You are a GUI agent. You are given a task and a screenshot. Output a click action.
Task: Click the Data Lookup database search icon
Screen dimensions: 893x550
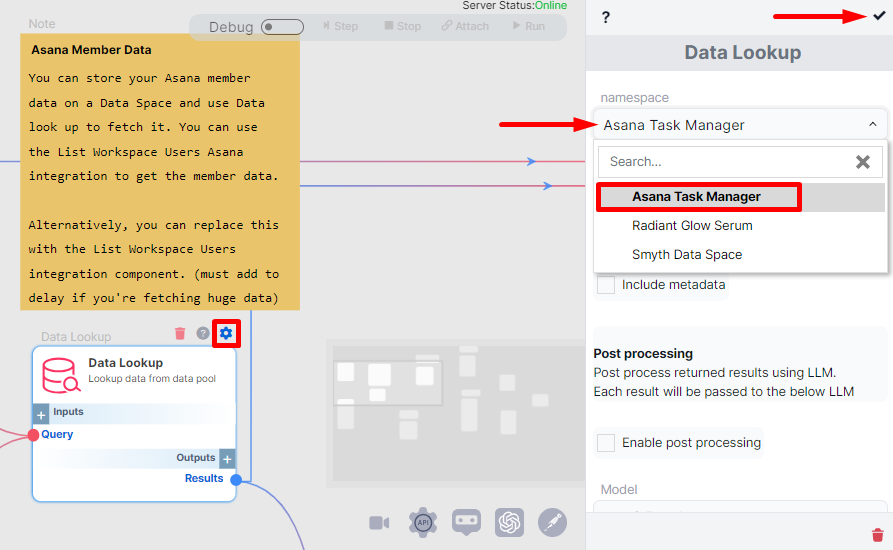pyautogui.click(x=61, y=375)
